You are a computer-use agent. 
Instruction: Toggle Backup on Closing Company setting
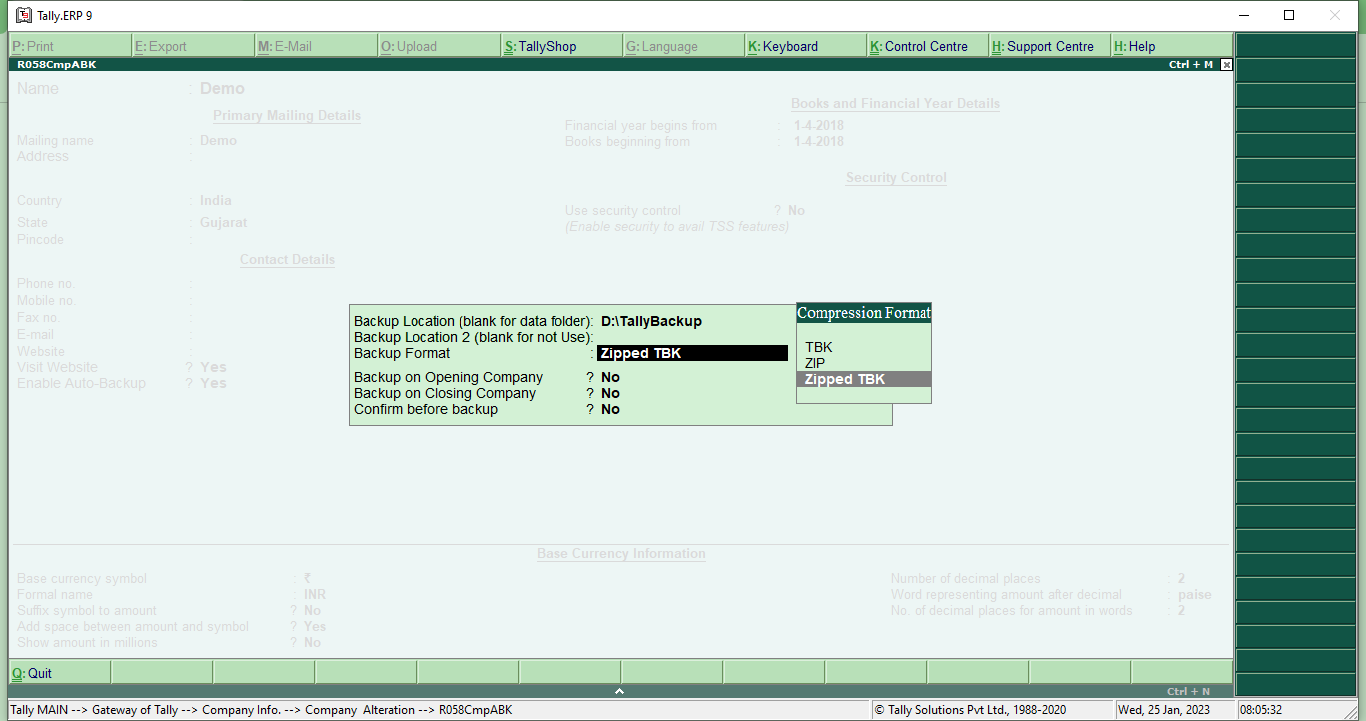tap(610, 393)
